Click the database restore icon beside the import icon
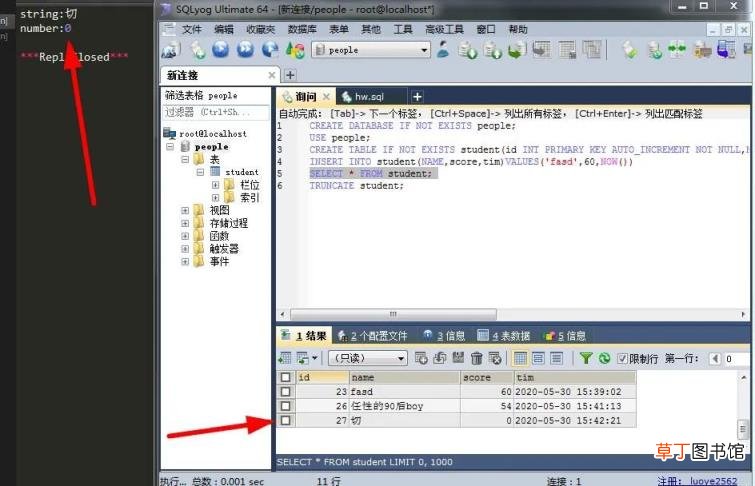 pos(492,50)
